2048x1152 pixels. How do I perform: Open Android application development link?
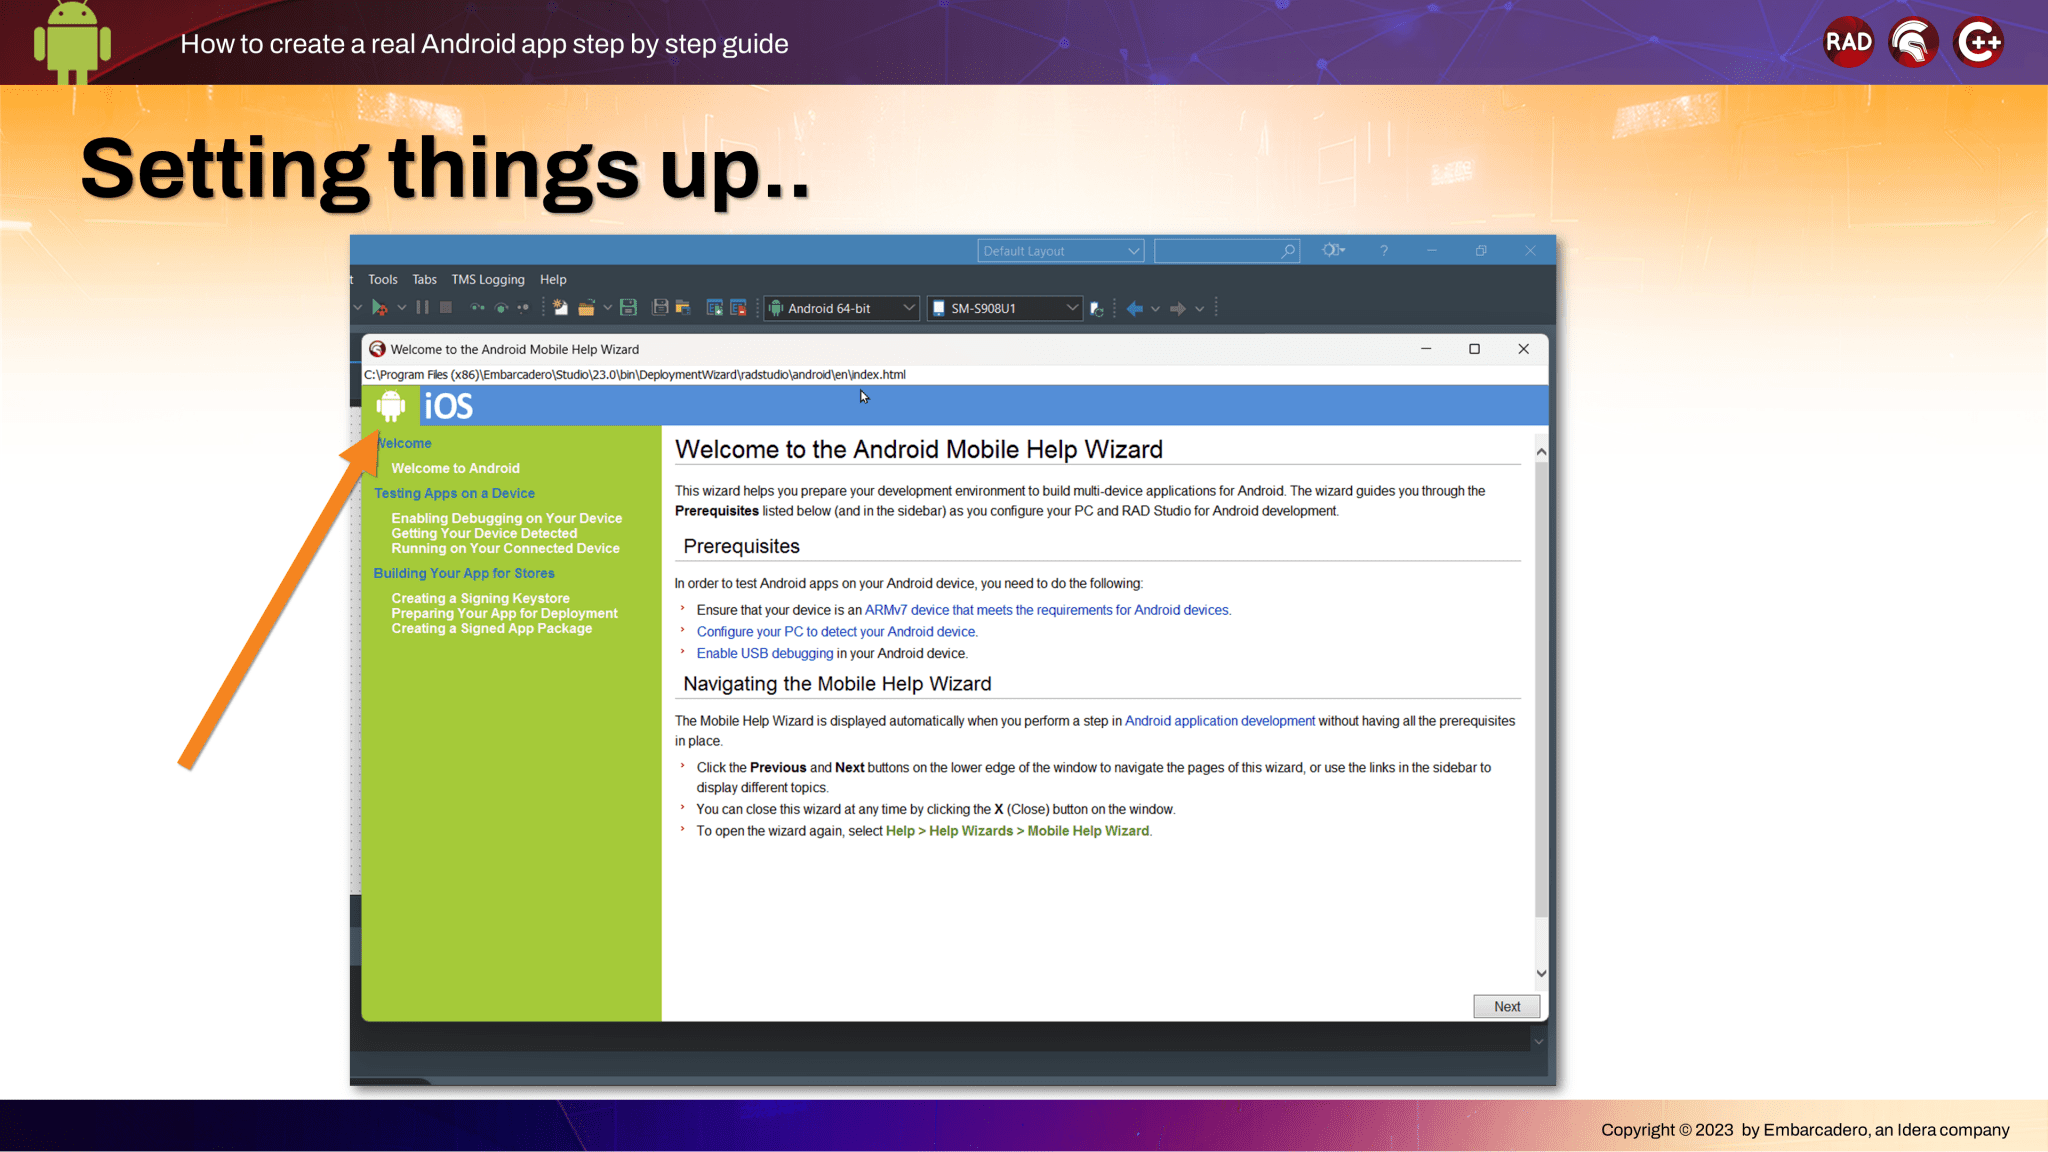click(x=1220, y=721)
